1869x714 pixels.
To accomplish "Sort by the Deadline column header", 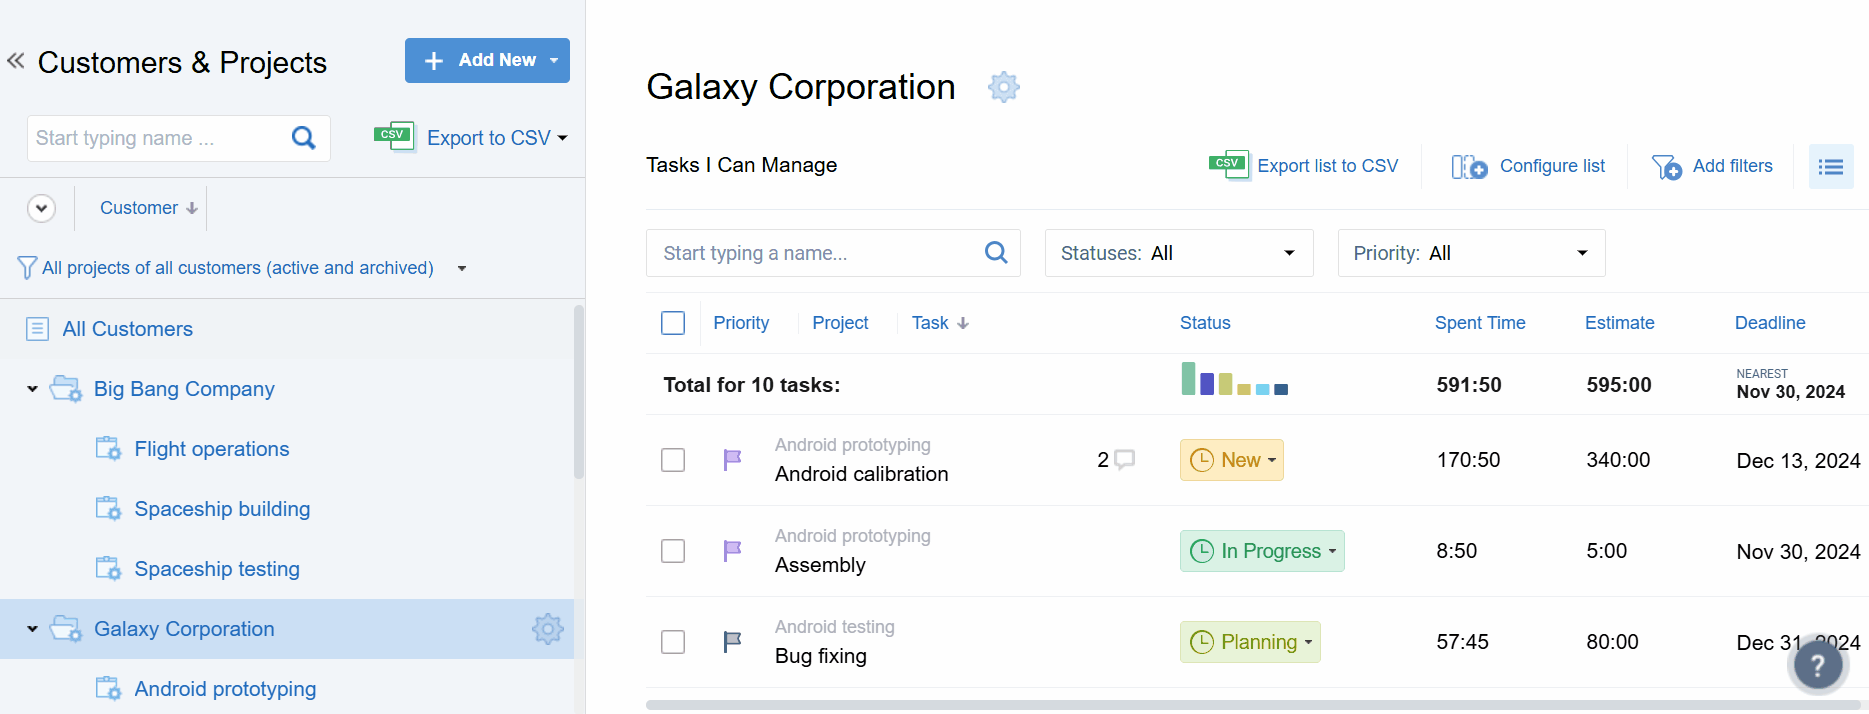I will (1770, 323).
